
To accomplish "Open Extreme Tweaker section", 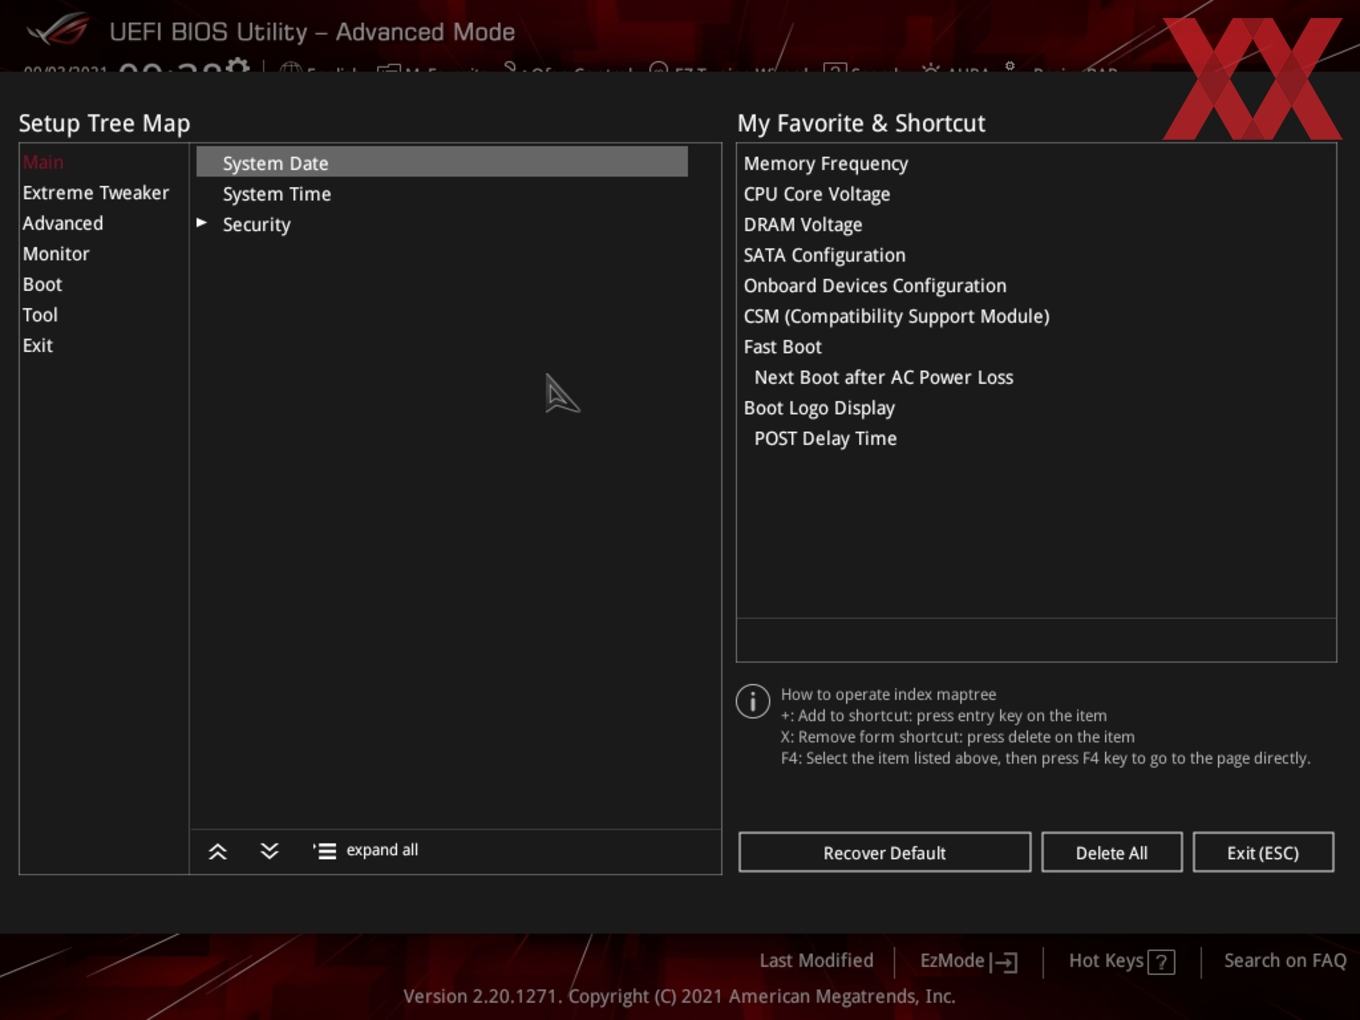I will 96,193.
